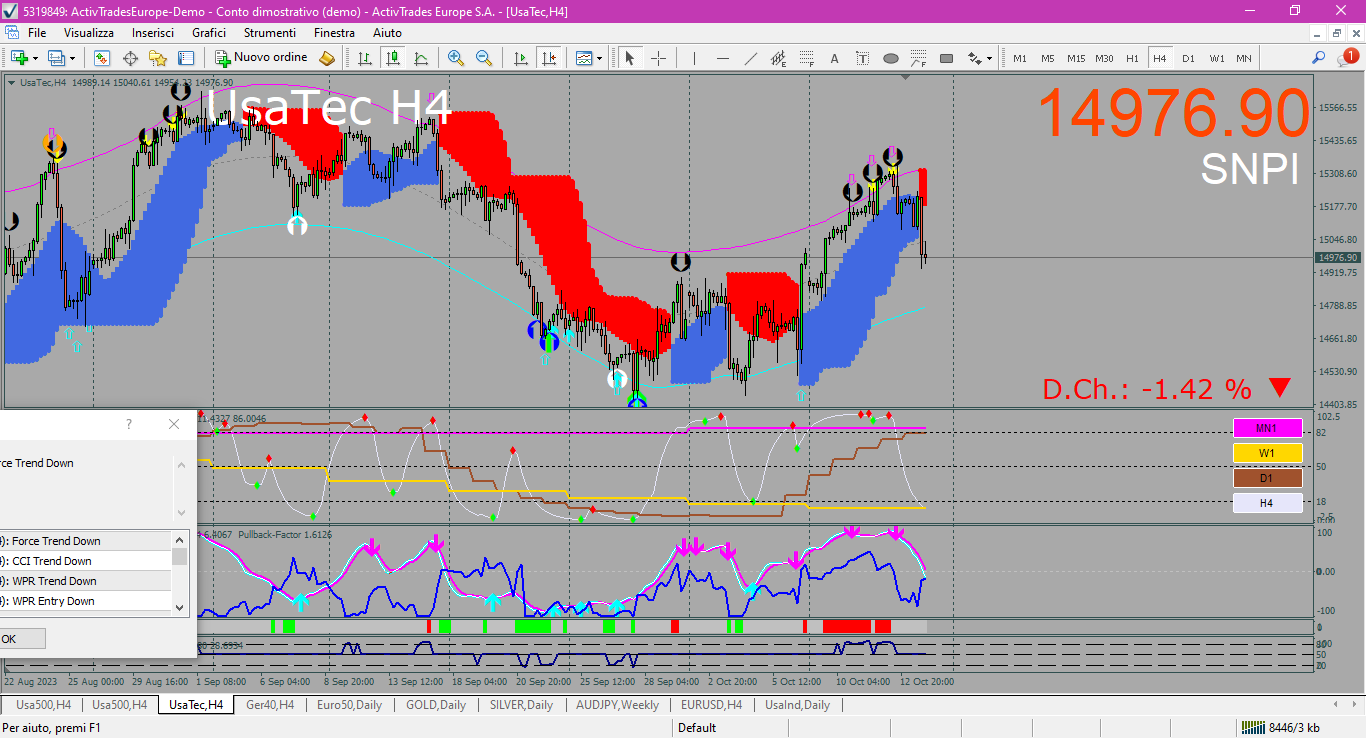Viewport: 1366px width, 738px height.
Task: Select the Fibonacci retracement tool
Action: pyautogui.click(x=806, y=58)
